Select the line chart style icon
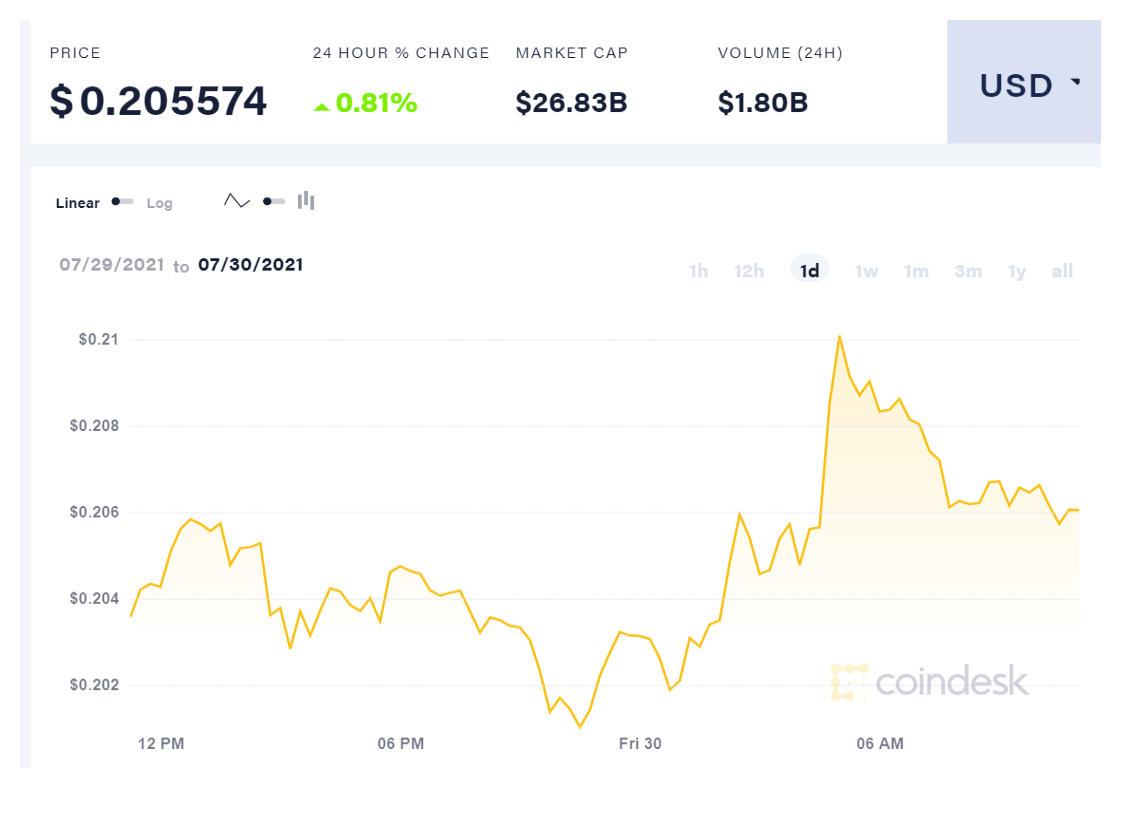This screenshot has width=1121, height=828. (237, 202)
